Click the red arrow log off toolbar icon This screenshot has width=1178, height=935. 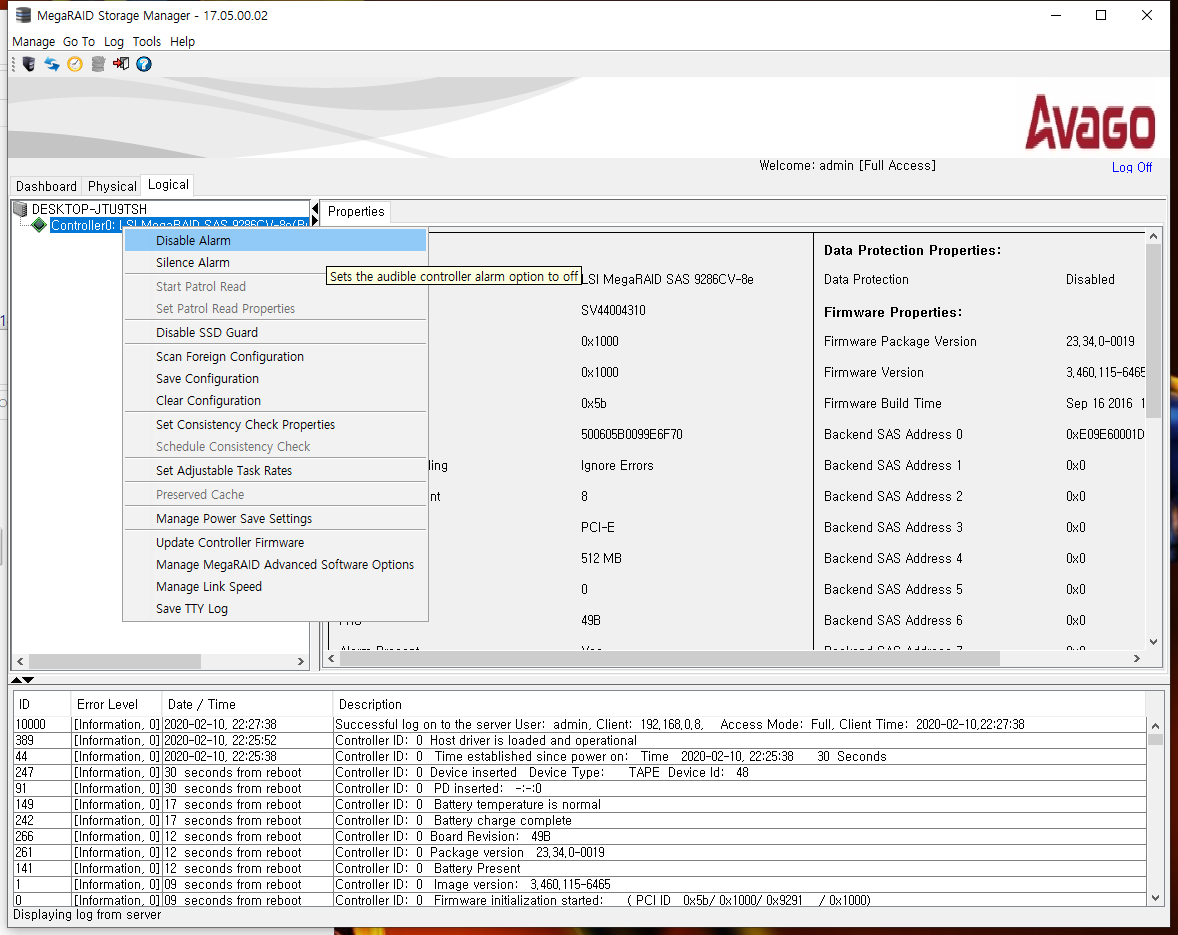121,64
